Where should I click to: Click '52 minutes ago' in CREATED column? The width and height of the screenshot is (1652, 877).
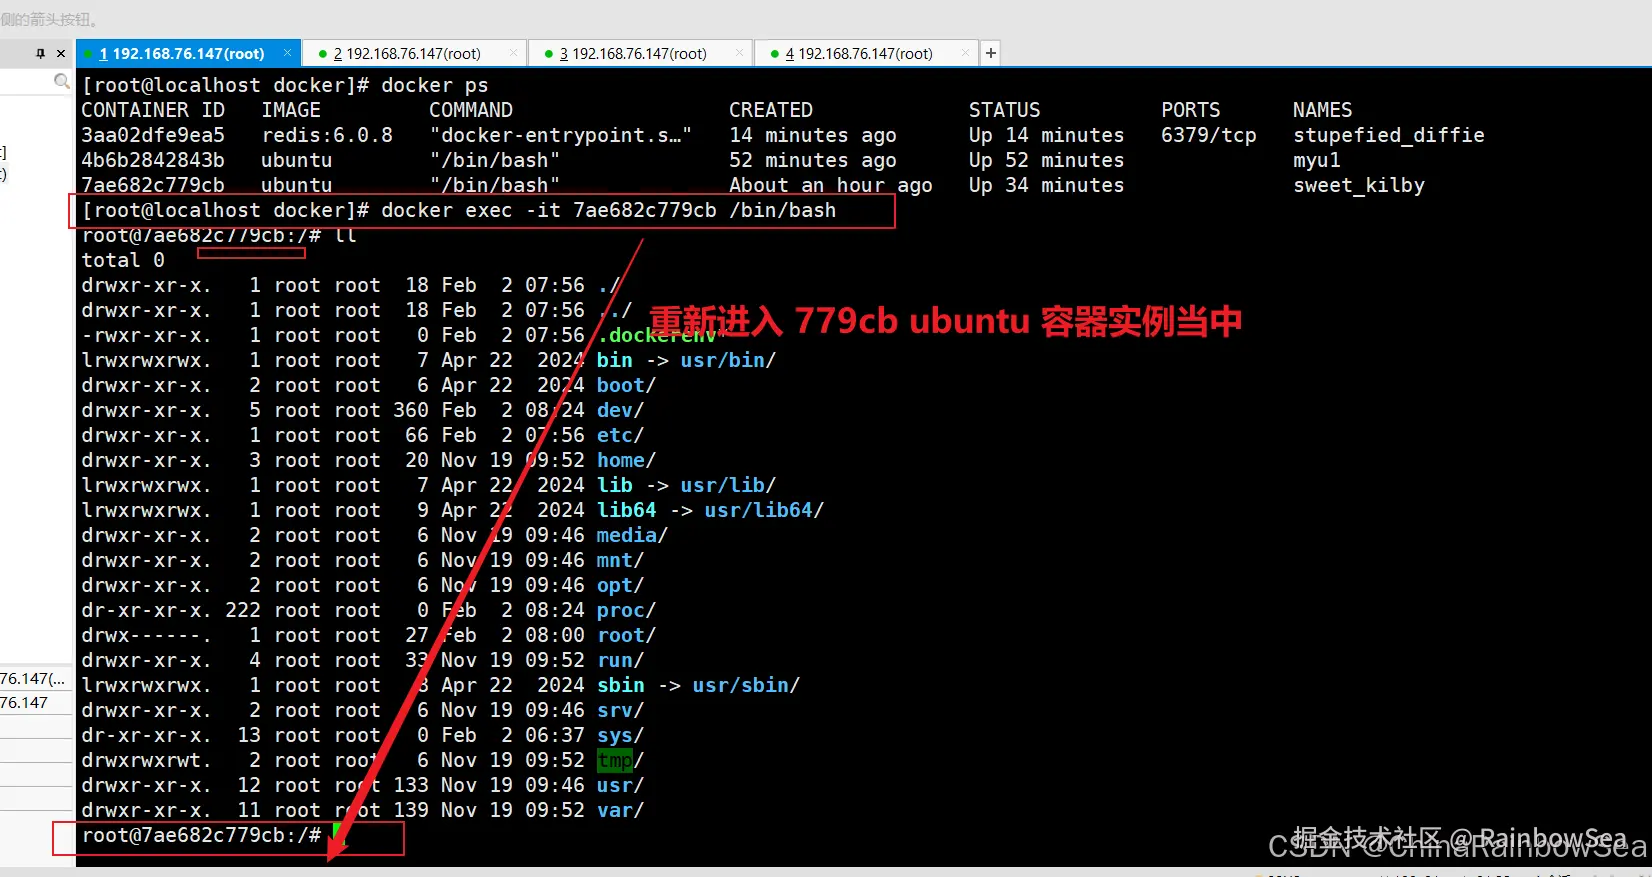[x=813, y=160]
